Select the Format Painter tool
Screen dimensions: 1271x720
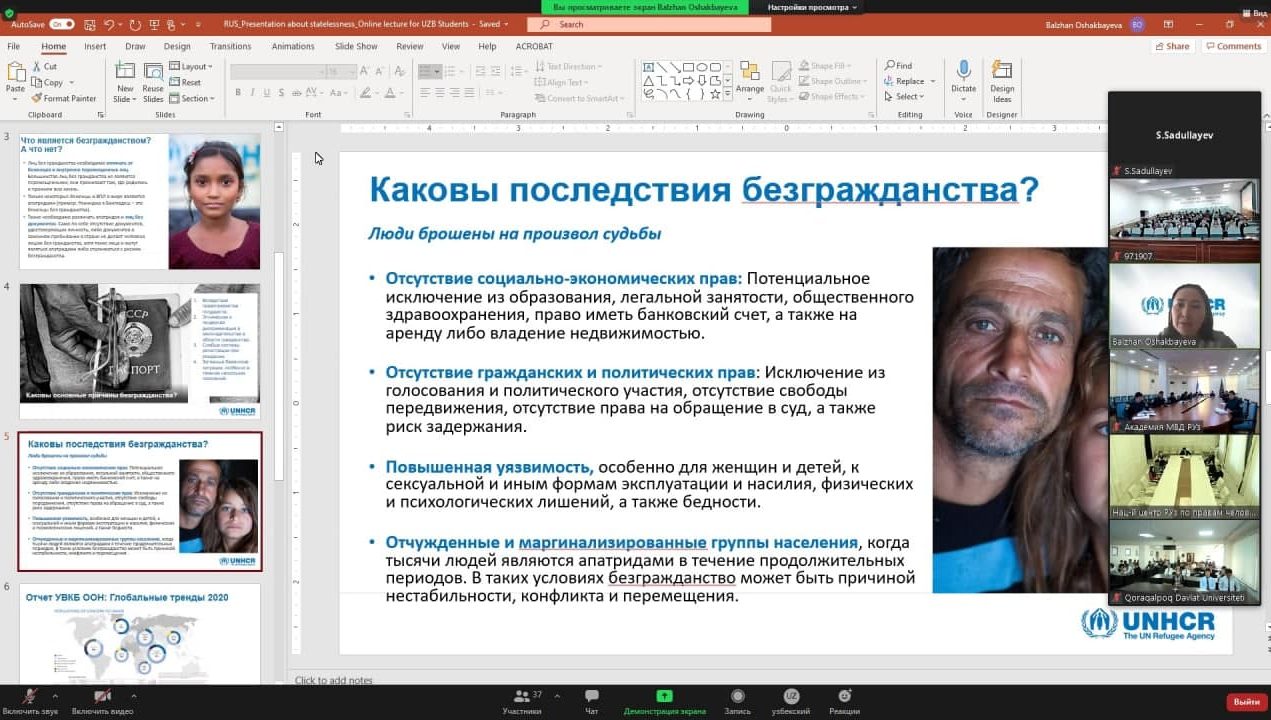64,99
